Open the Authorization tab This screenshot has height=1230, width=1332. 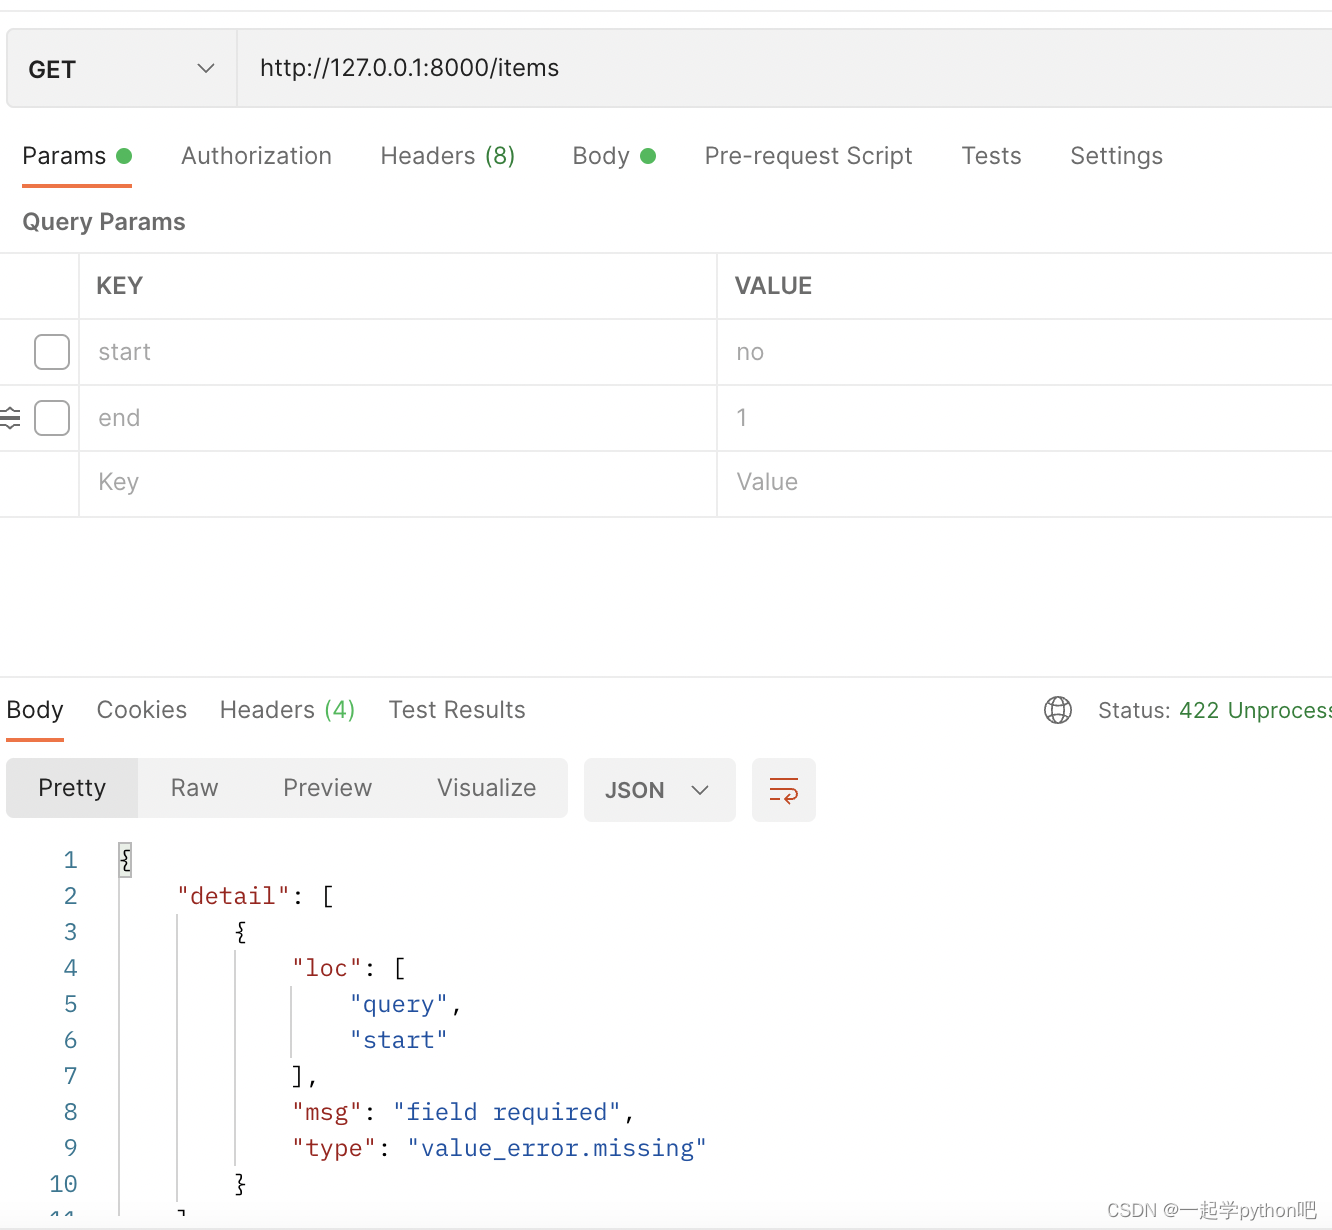pos(256,156)
